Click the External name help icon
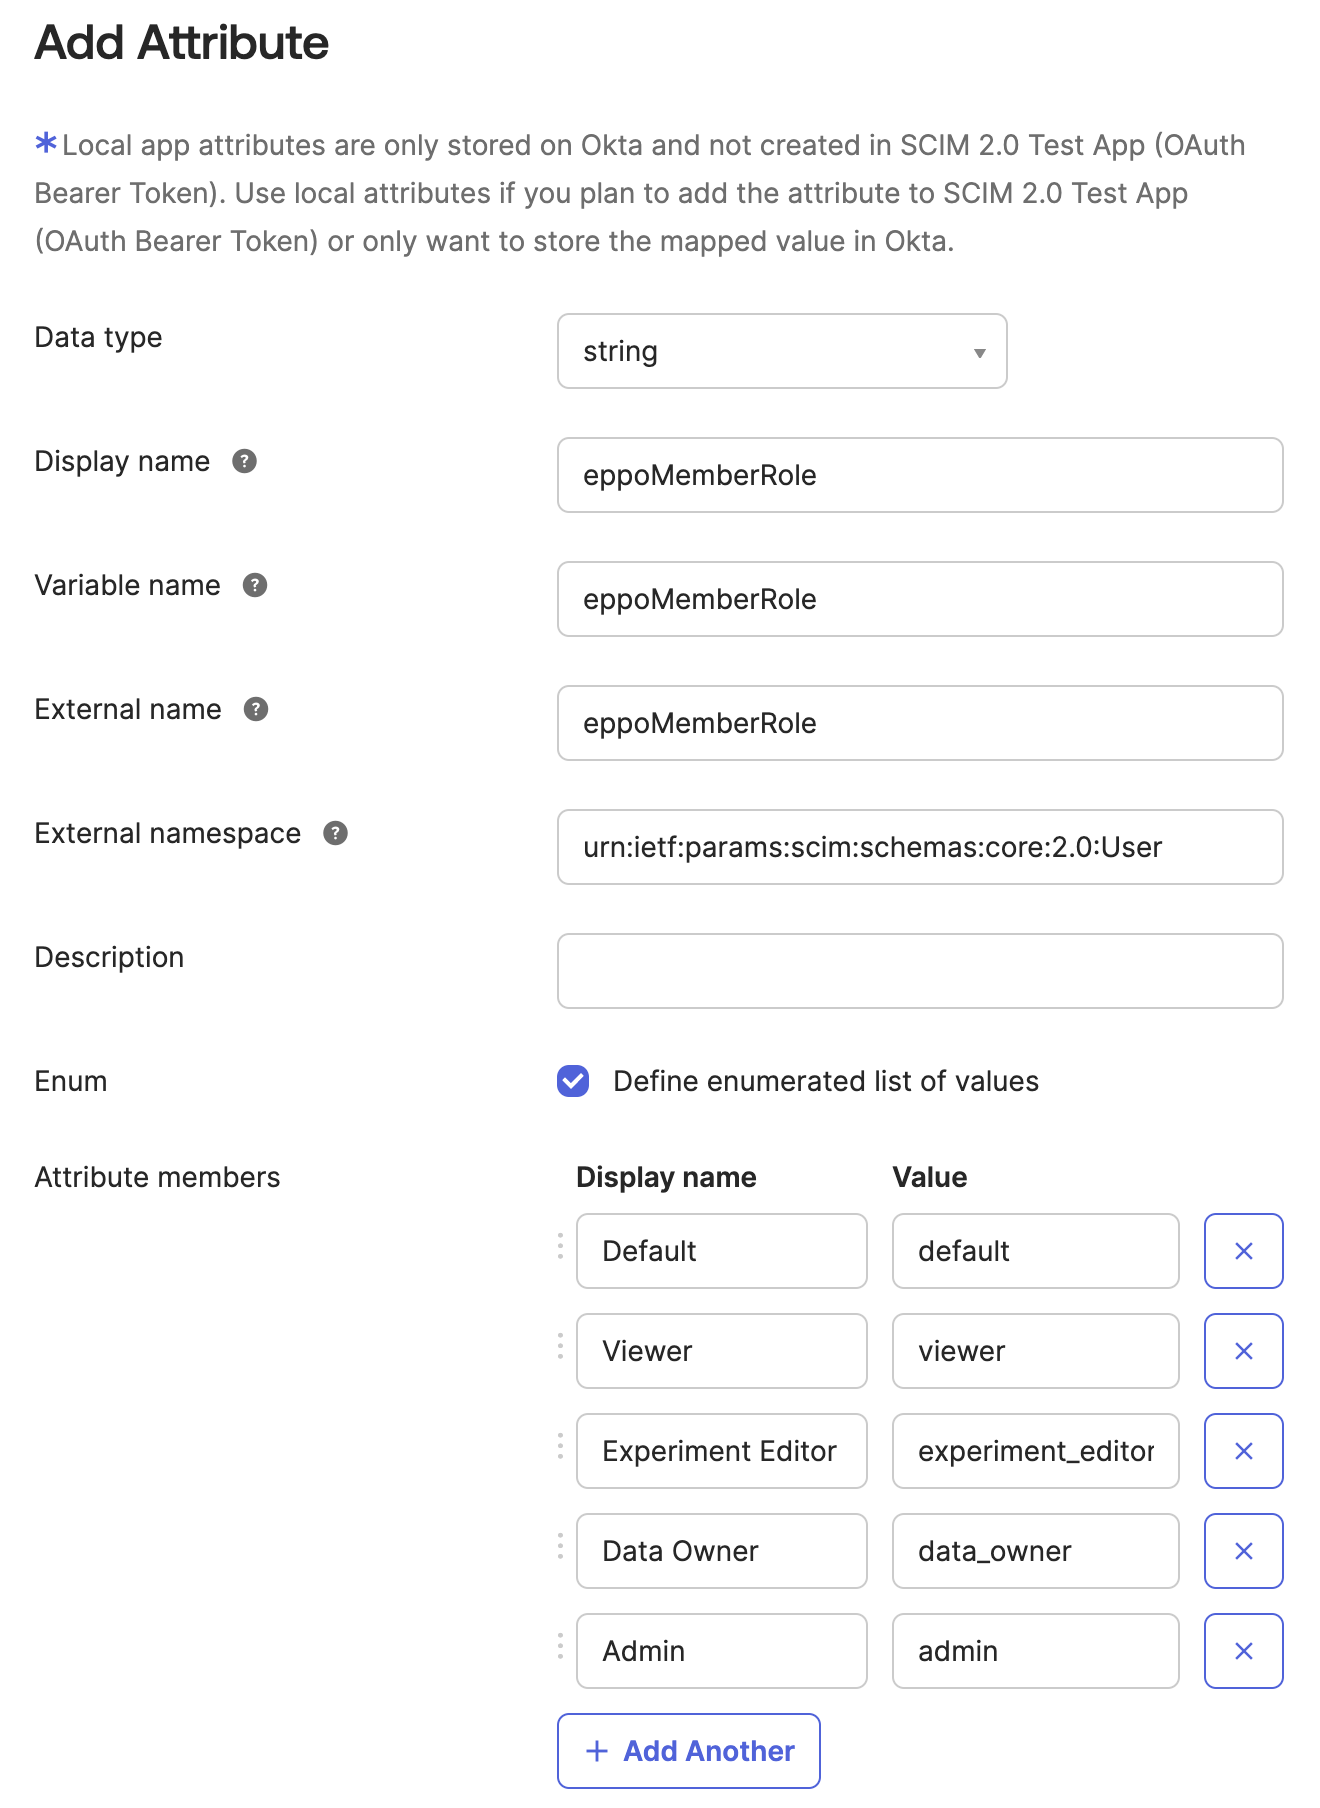The height and width of the screenshot is (1808, 1320). pyautogui.click(x=256, y=709)
